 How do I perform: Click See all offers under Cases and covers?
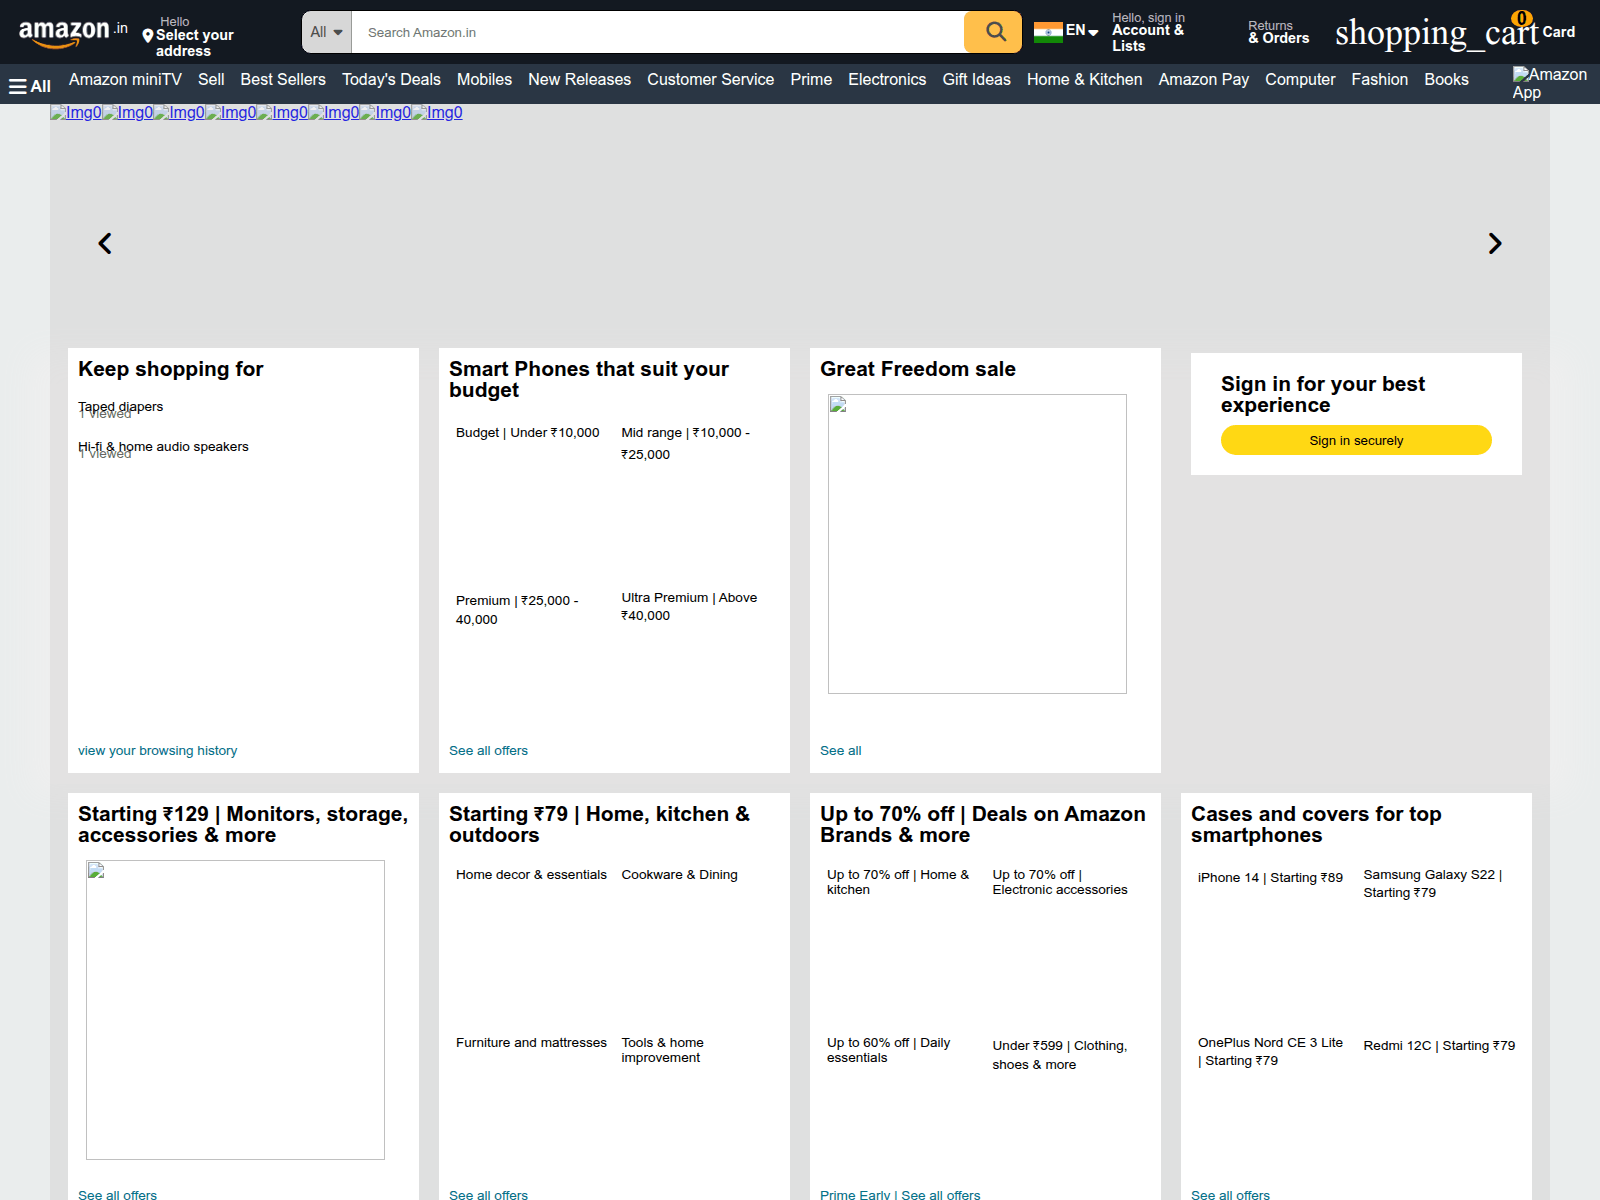point(1230,1194)
